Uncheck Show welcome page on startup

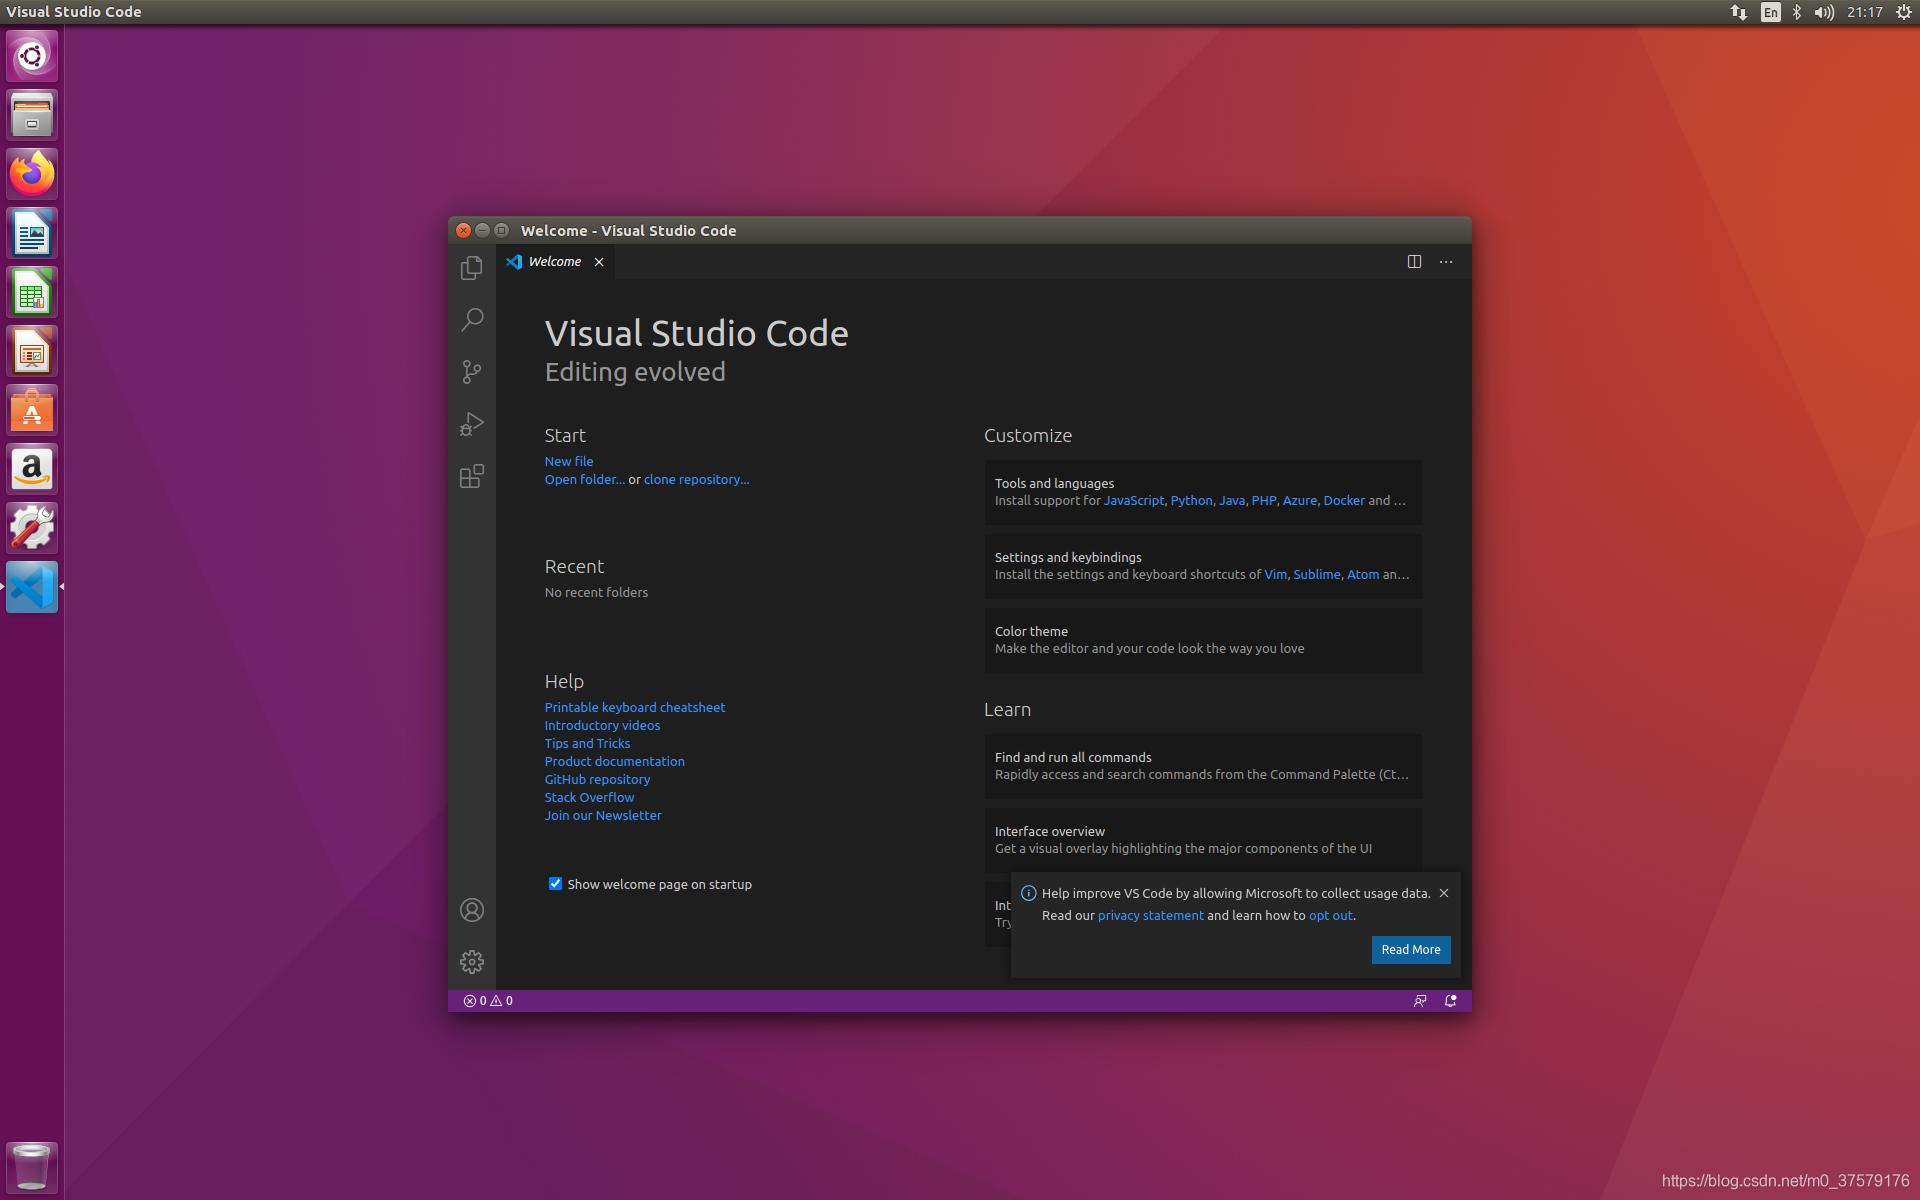555,884
